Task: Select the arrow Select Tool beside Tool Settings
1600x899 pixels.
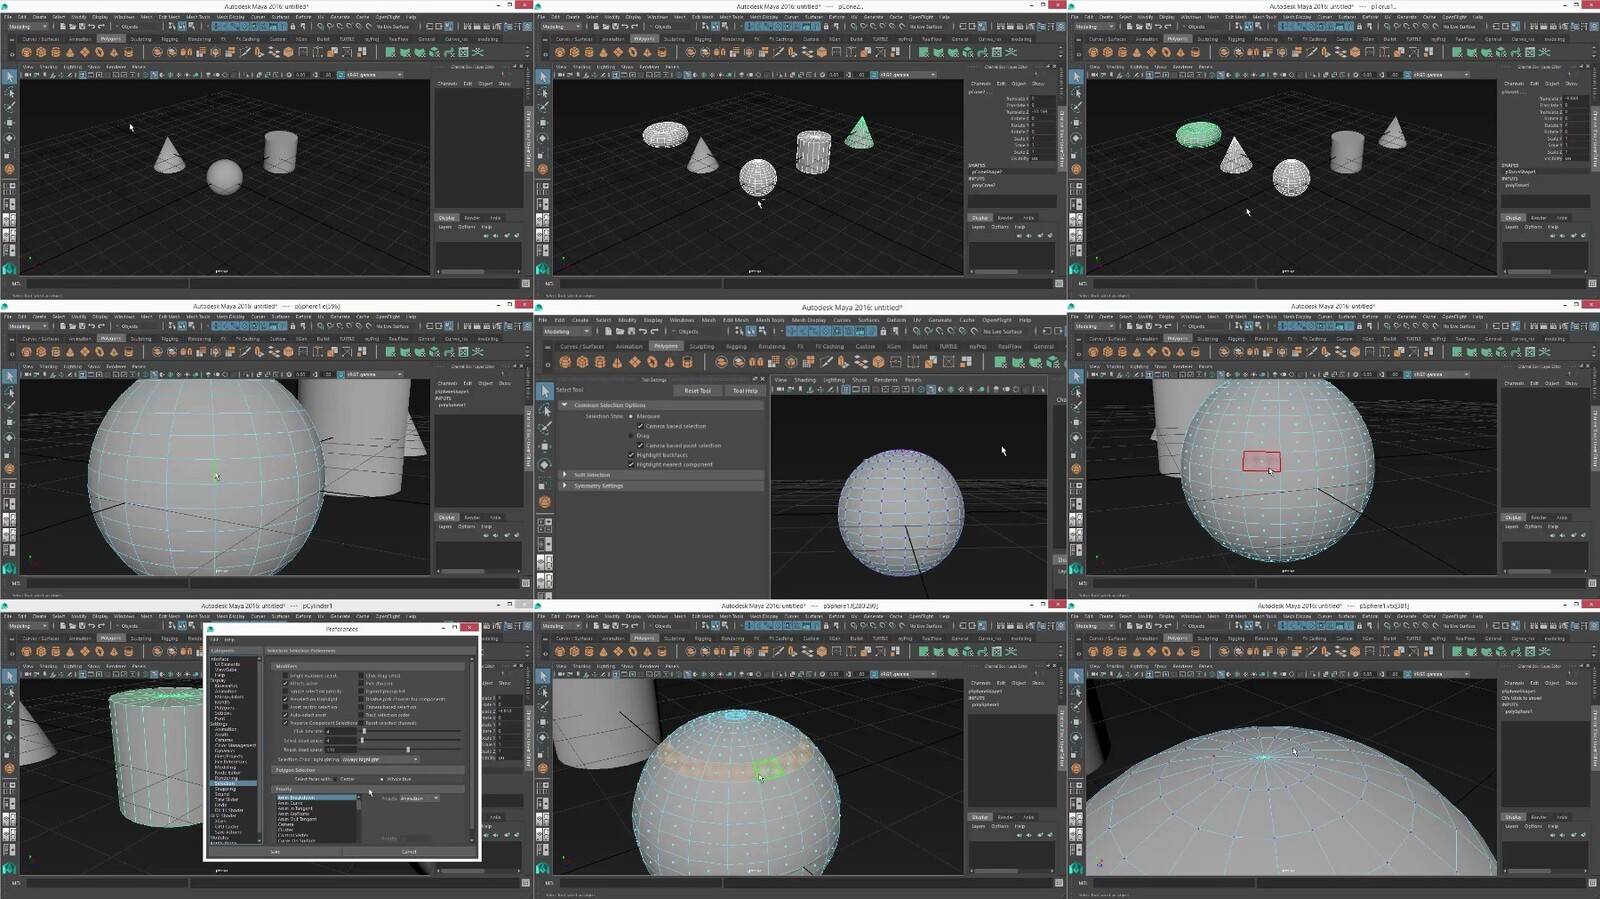Action: pyautogui.click(x=545, y=391)
